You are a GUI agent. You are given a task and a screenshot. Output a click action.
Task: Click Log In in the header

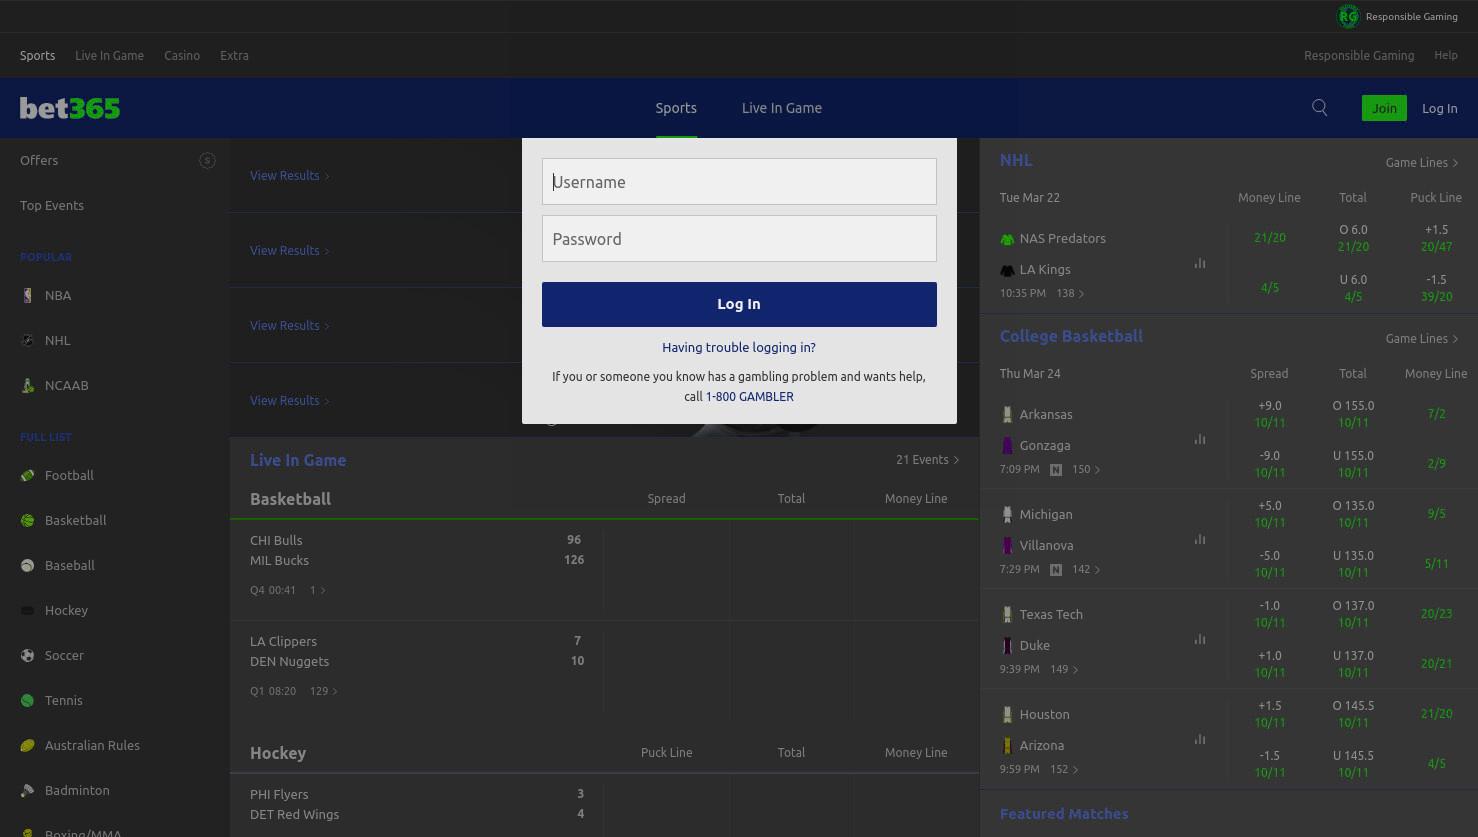point(1440,108)
